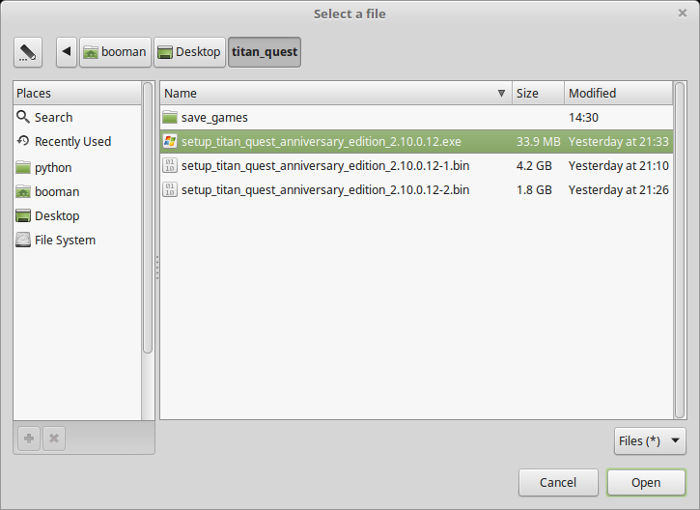Click the Yesterday at 21:33 cell

[x=618, y=142]
